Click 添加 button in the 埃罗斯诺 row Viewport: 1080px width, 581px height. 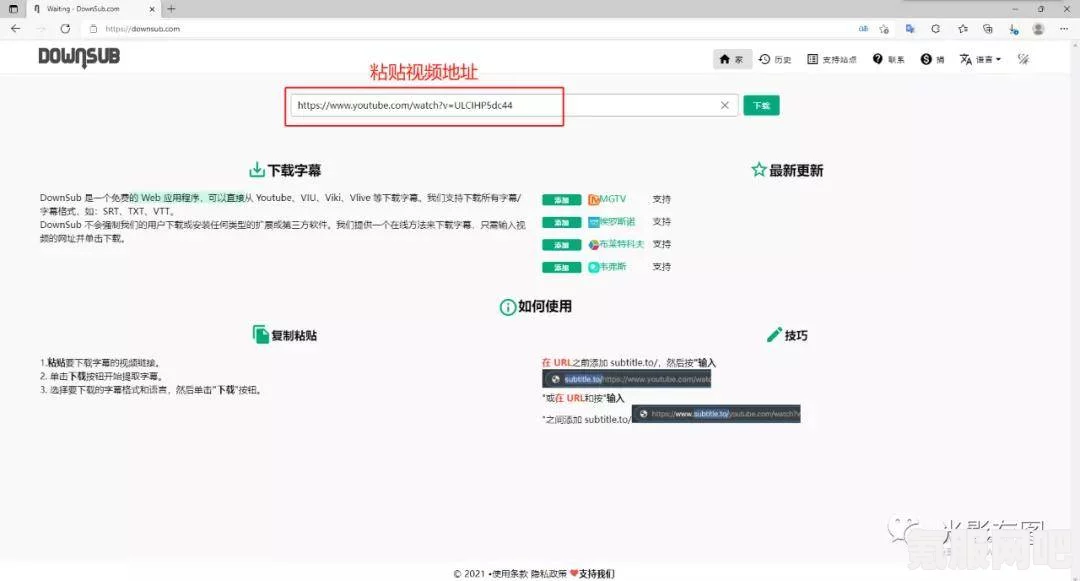coord(561,222)
